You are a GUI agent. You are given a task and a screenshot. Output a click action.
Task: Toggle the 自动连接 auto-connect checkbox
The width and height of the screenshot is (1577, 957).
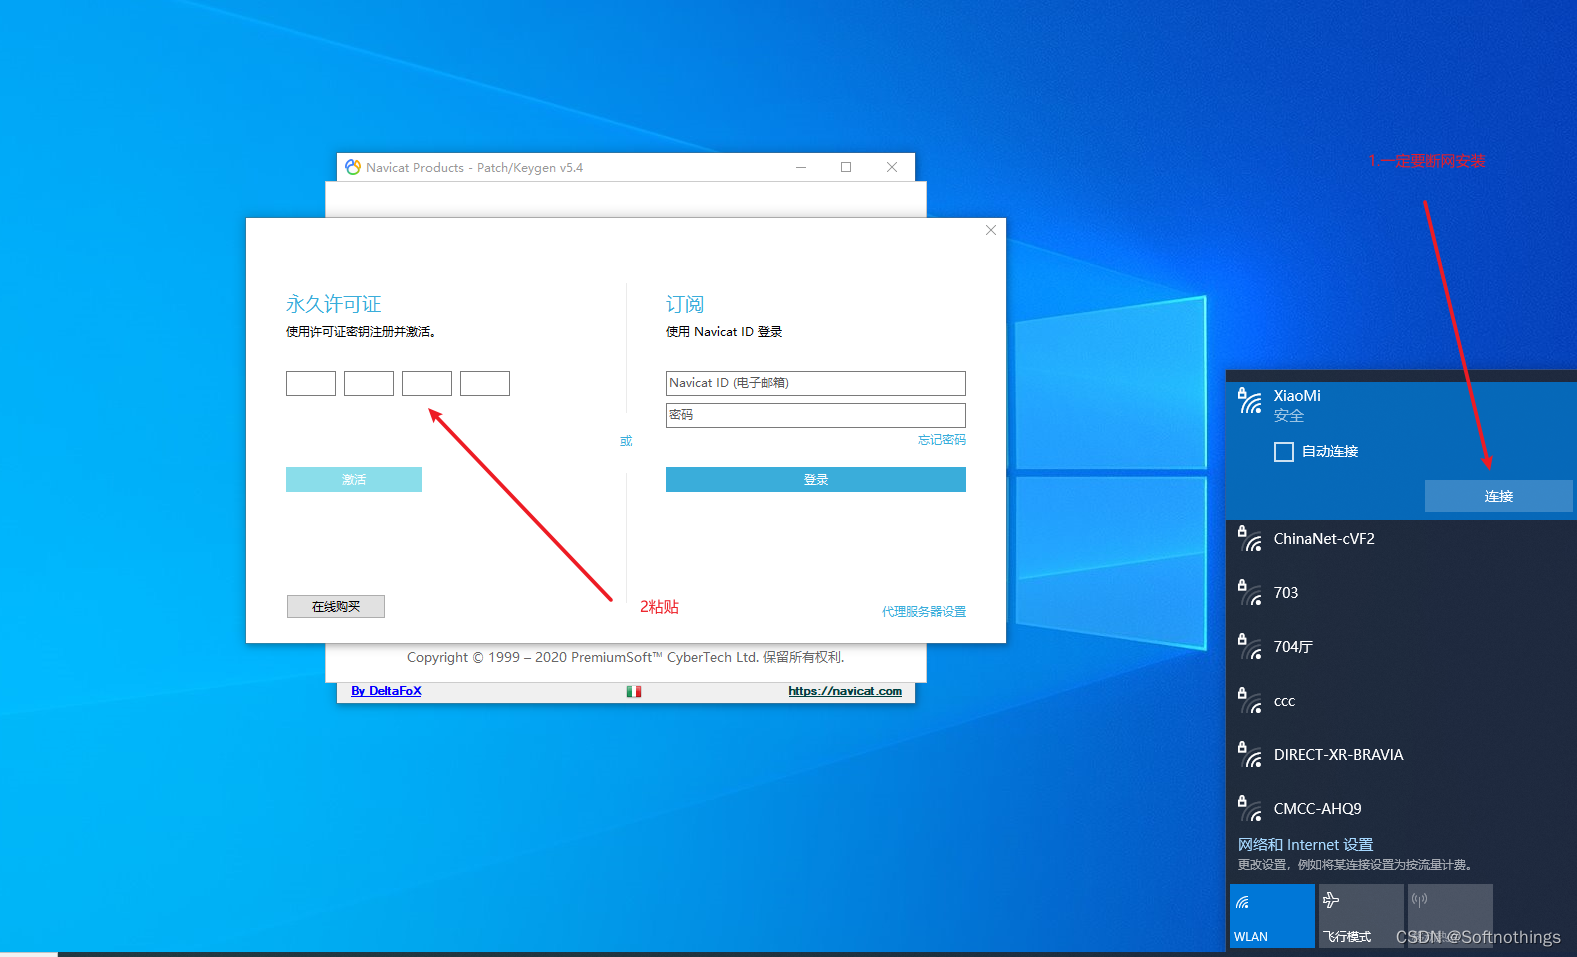click(1284, 452)
